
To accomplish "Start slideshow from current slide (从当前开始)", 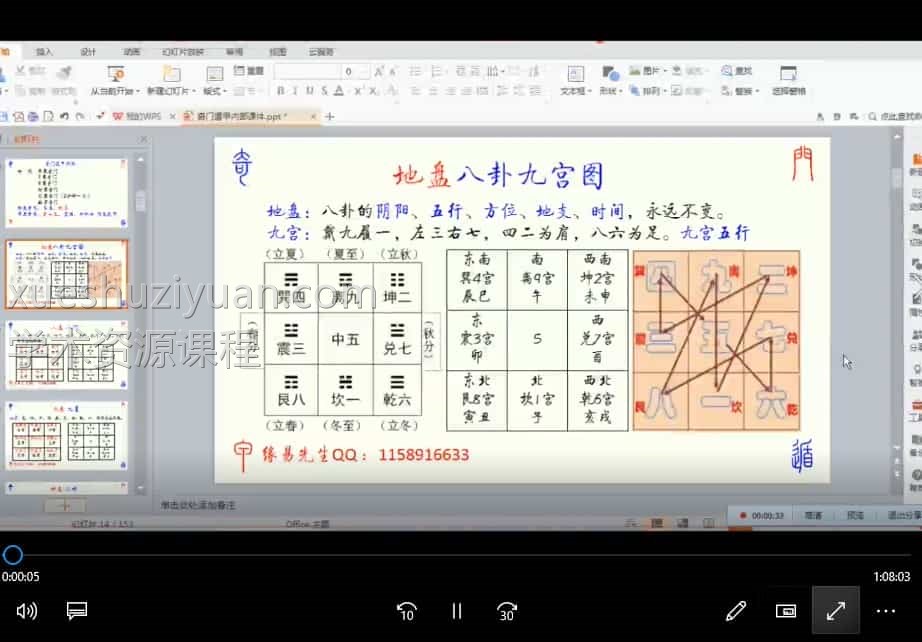I will point(116,87).
